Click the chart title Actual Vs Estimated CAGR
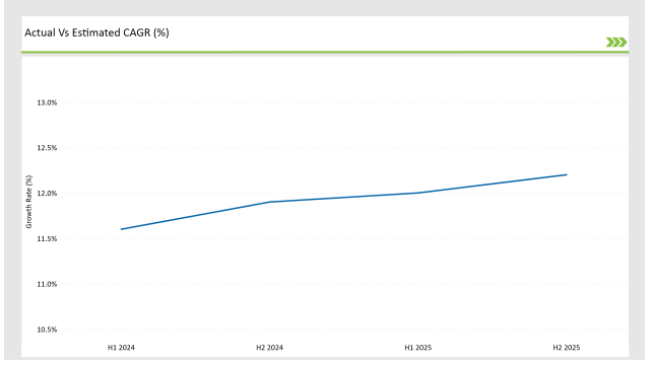This screenshot has width=650, height=365. 97,33
